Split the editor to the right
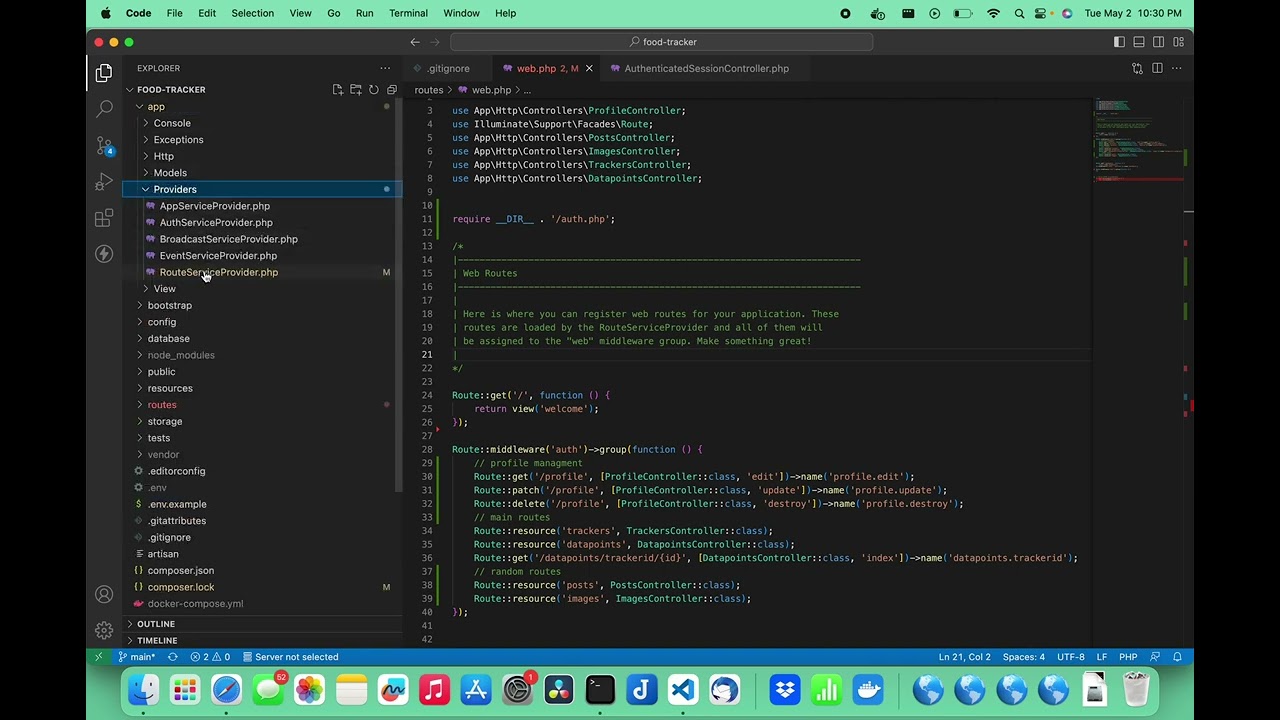1280x720 pixels. [x=1157, y=68]
